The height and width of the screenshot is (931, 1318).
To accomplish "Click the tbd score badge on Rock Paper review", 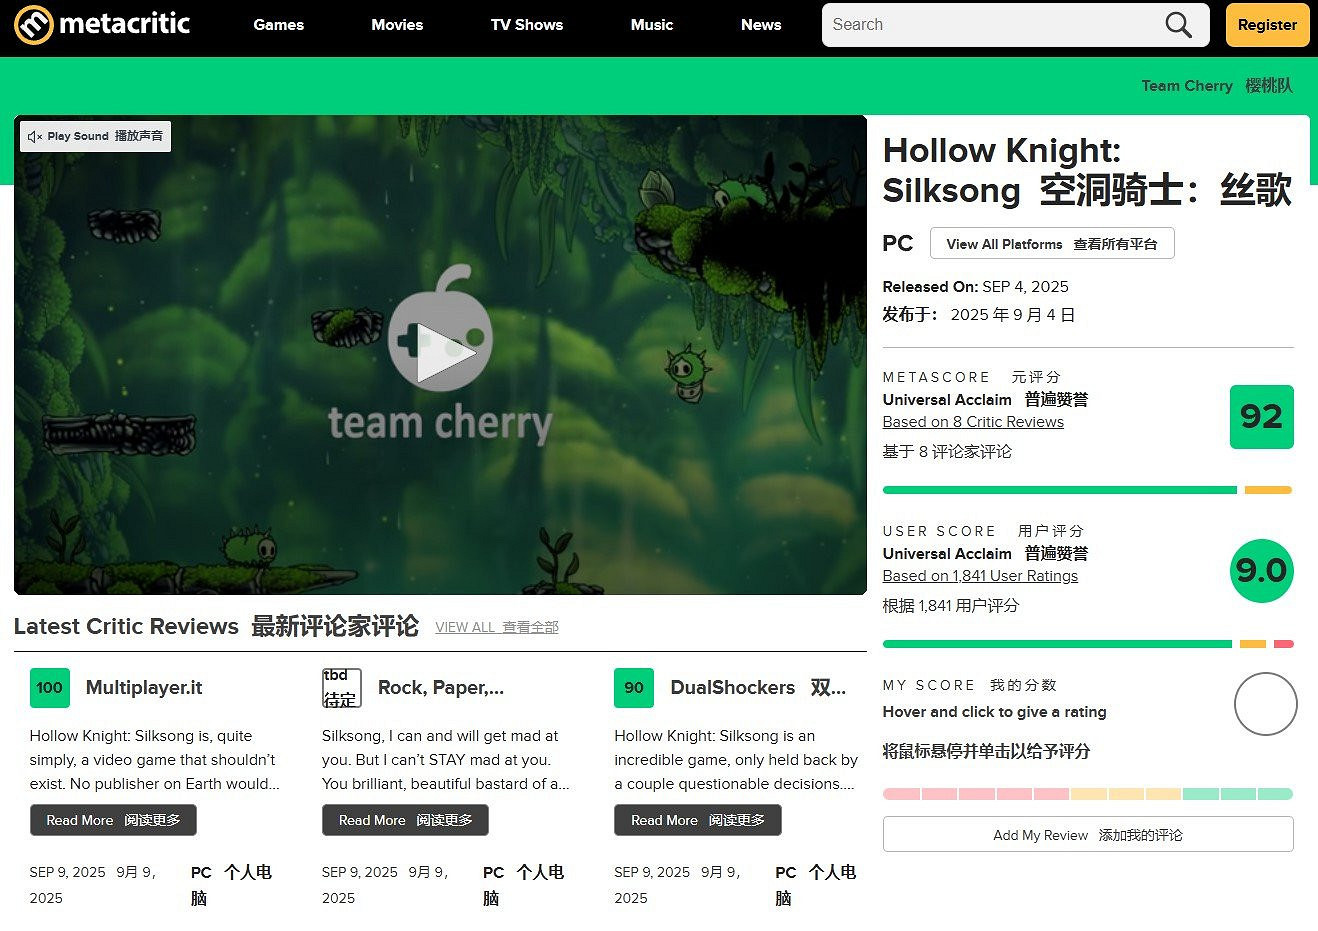I will tap(341, 688).
